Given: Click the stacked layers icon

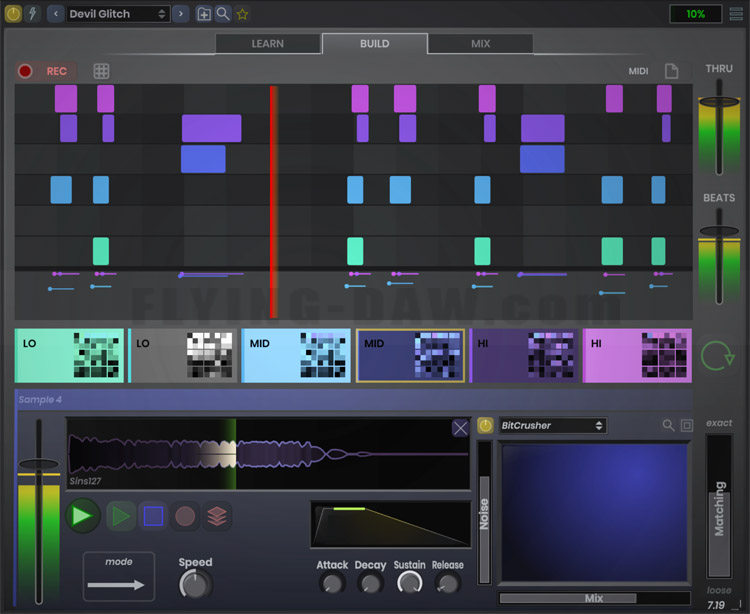Looking at the screenshot, I should (x=218, y=517).
